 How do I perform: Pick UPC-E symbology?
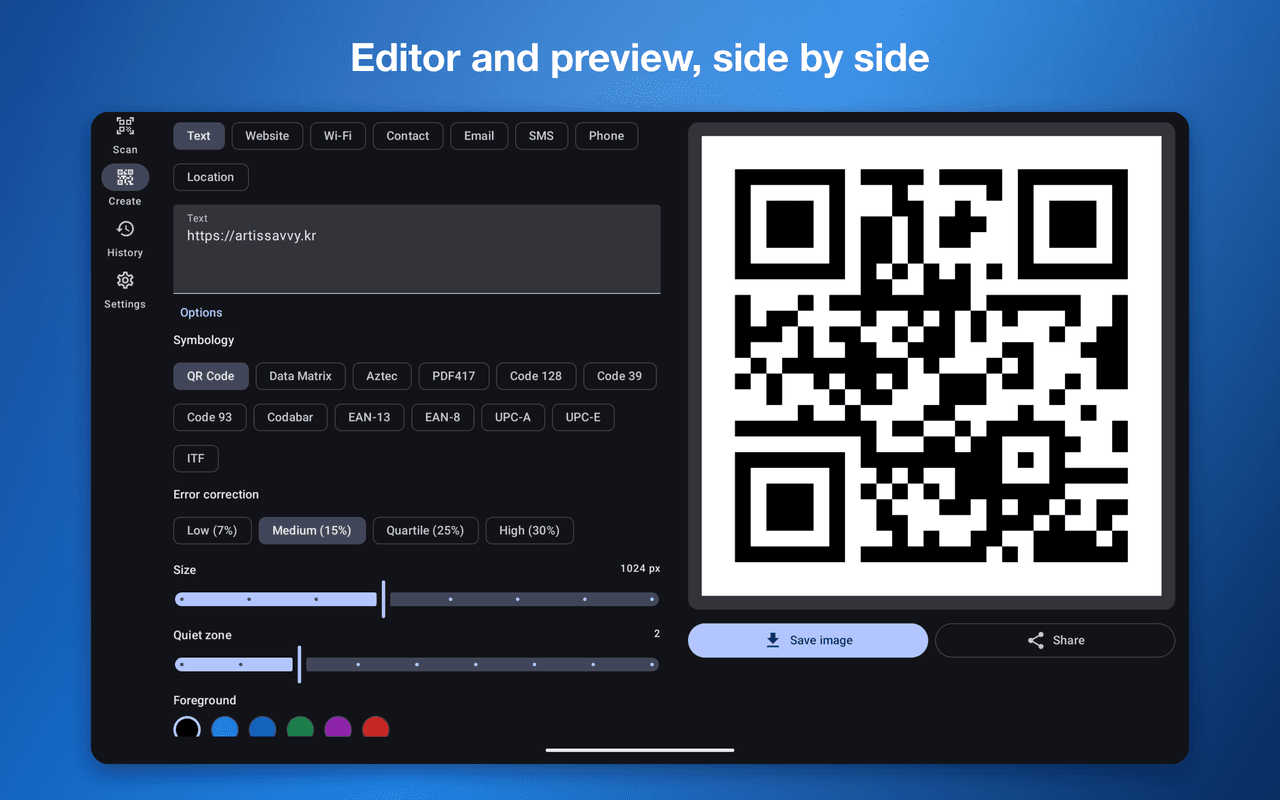click(583, 417)
